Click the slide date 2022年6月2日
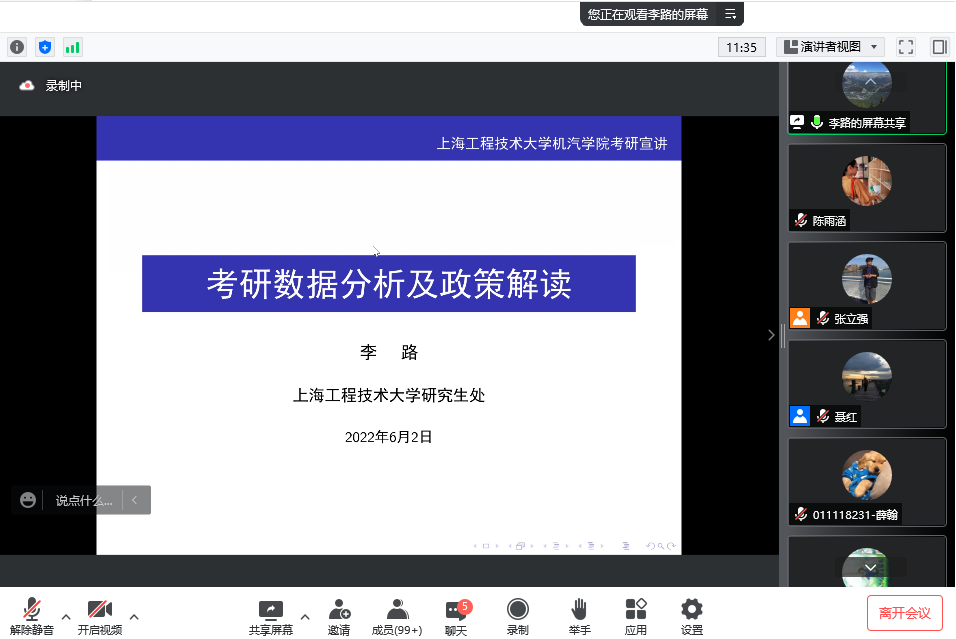The width and height of the screenshot is (956, 639). [x=389, y=437]
